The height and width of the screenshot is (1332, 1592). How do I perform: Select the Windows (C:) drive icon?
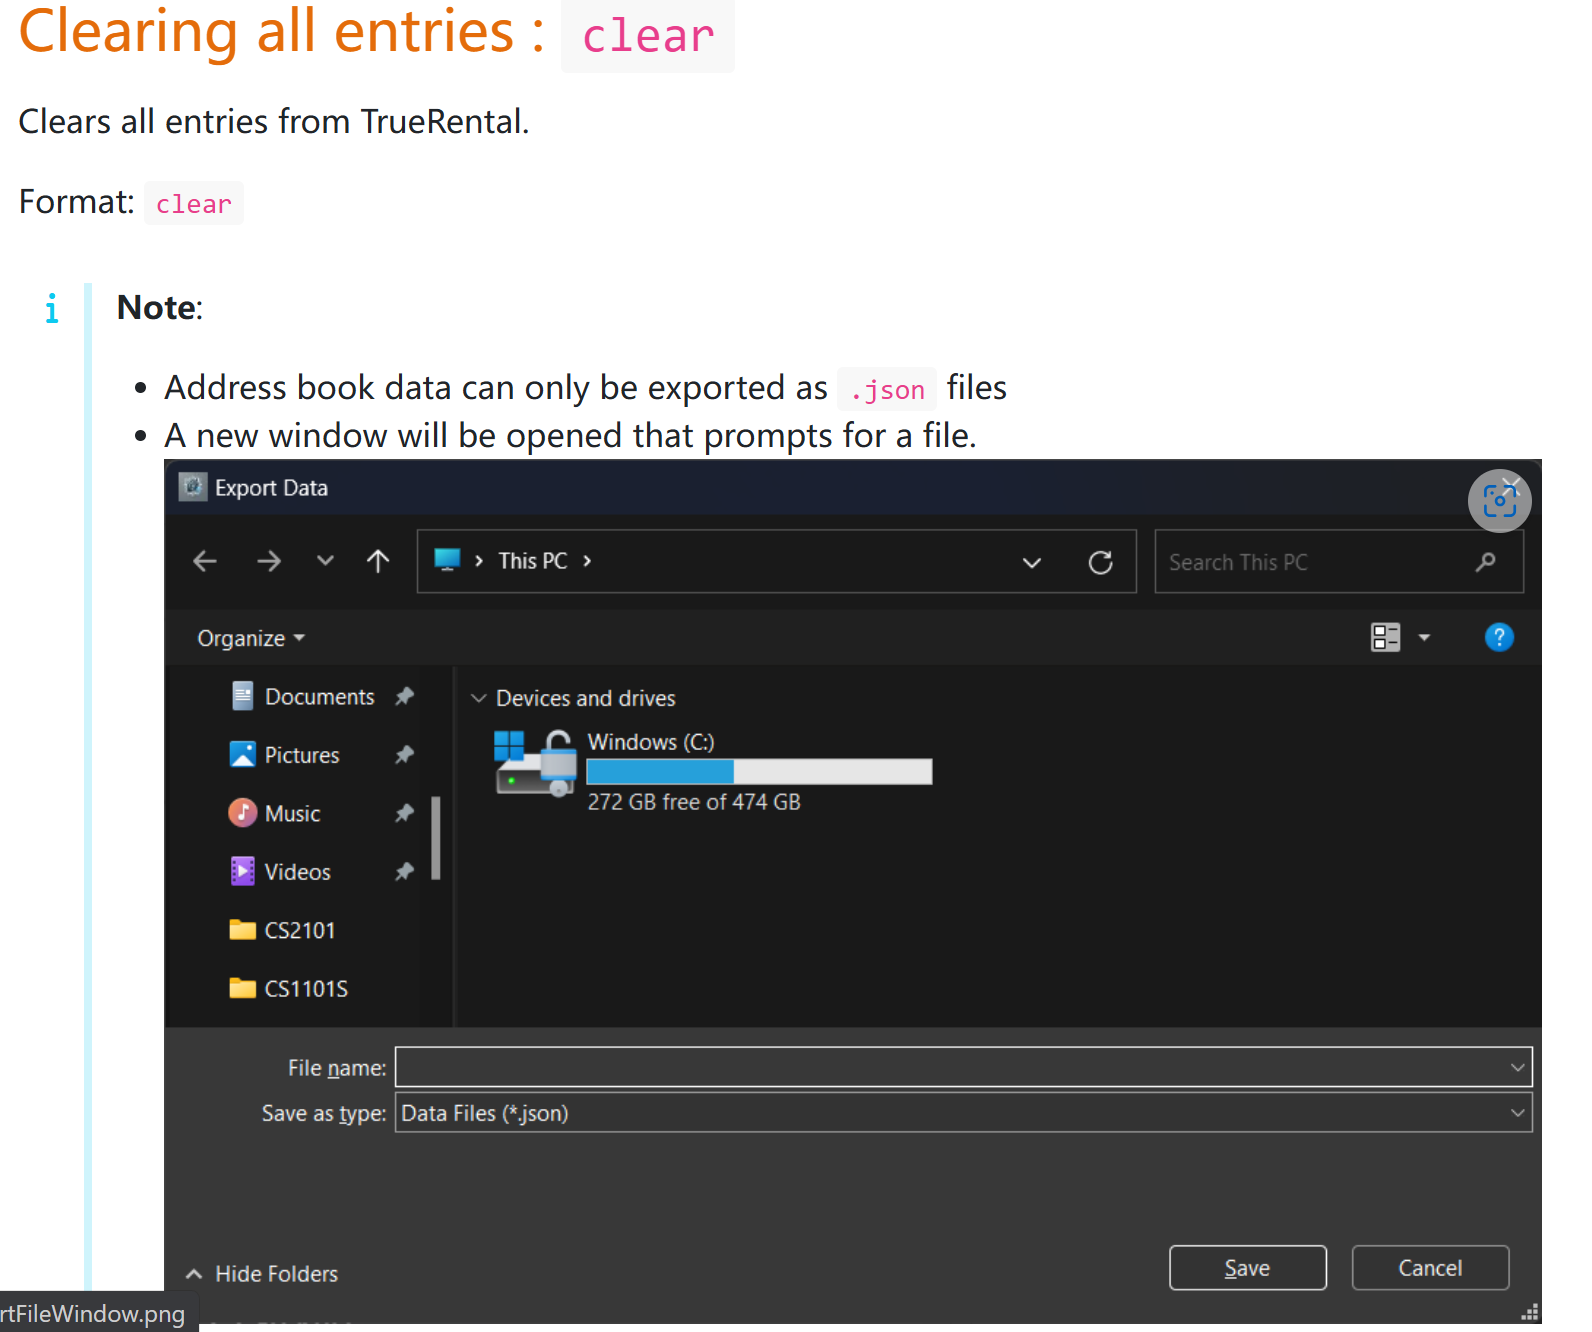point(536,762)
